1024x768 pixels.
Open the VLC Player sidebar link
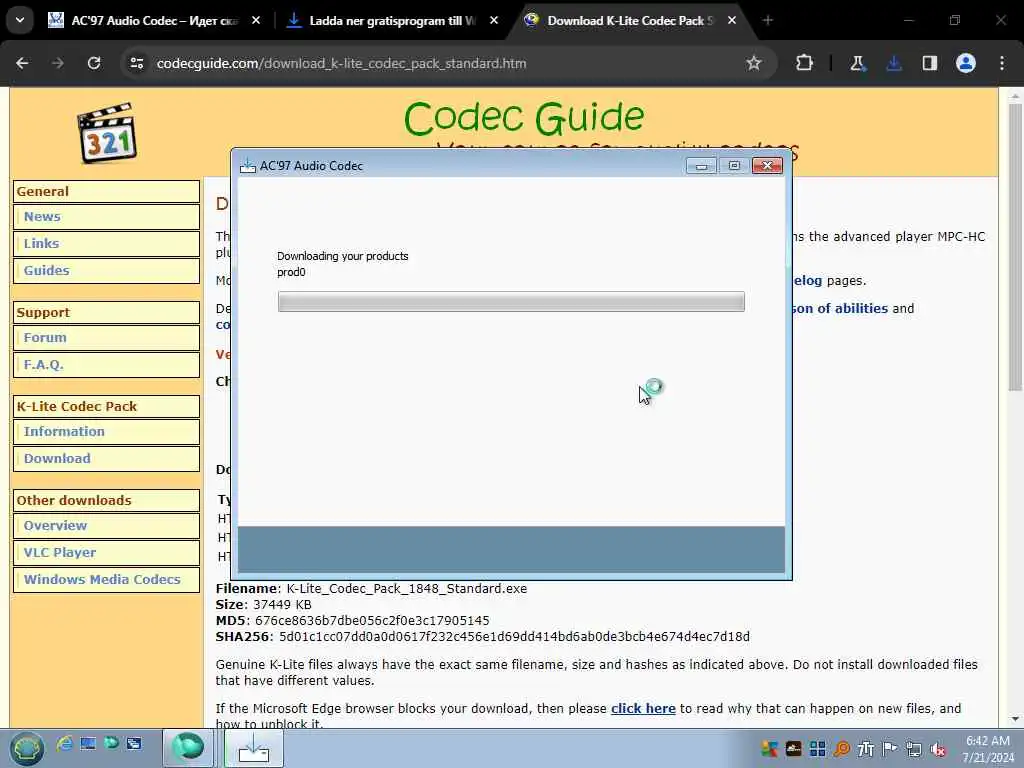coord(106,552)
